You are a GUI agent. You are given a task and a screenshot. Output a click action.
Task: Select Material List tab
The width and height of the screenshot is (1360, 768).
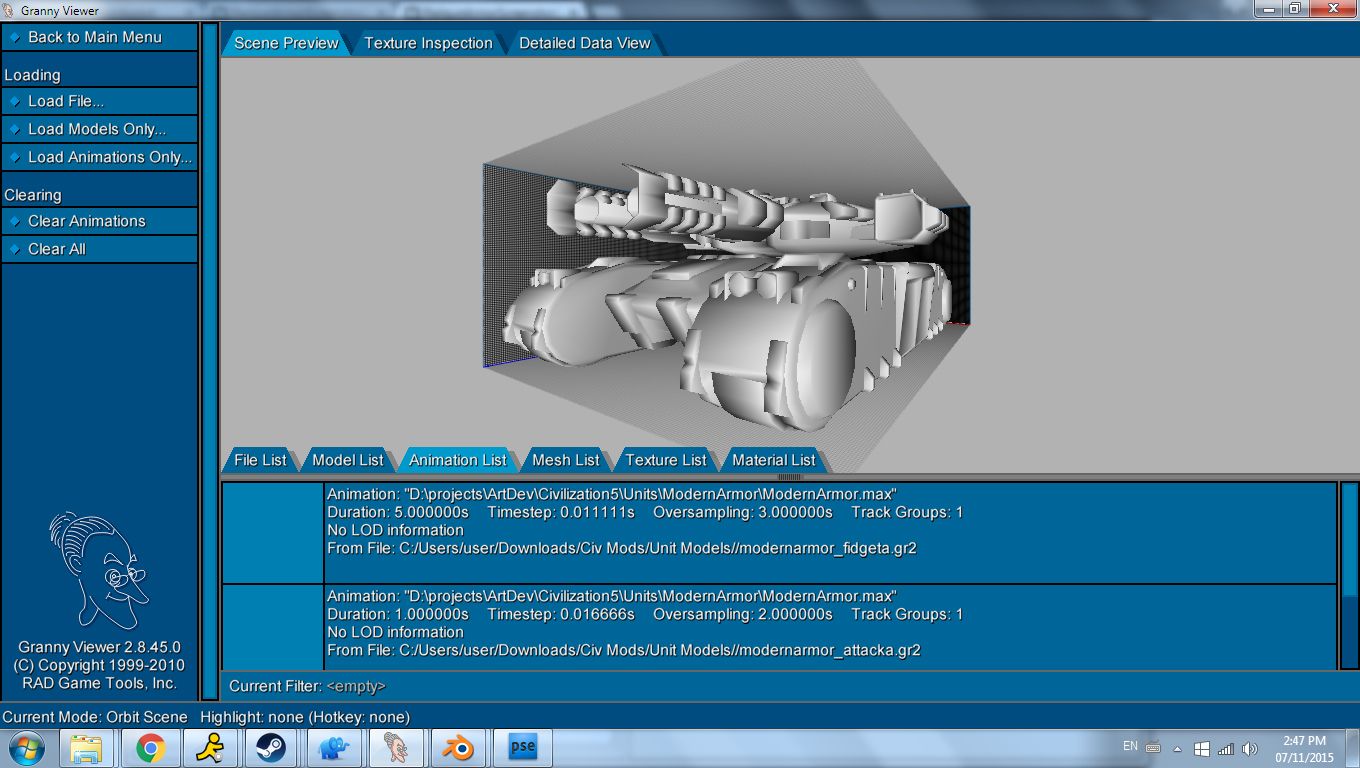pyautogui.click(x=773, y=460)
